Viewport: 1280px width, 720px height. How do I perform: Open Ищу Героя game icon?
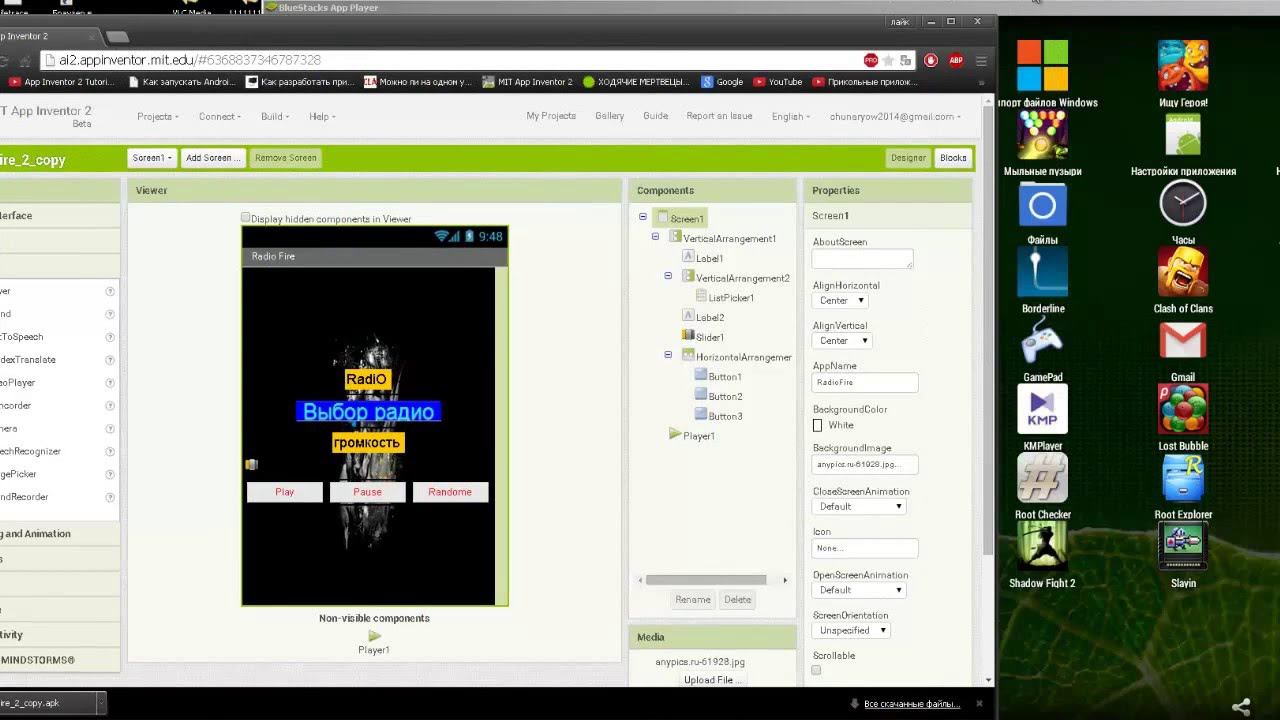point(1183,66)
